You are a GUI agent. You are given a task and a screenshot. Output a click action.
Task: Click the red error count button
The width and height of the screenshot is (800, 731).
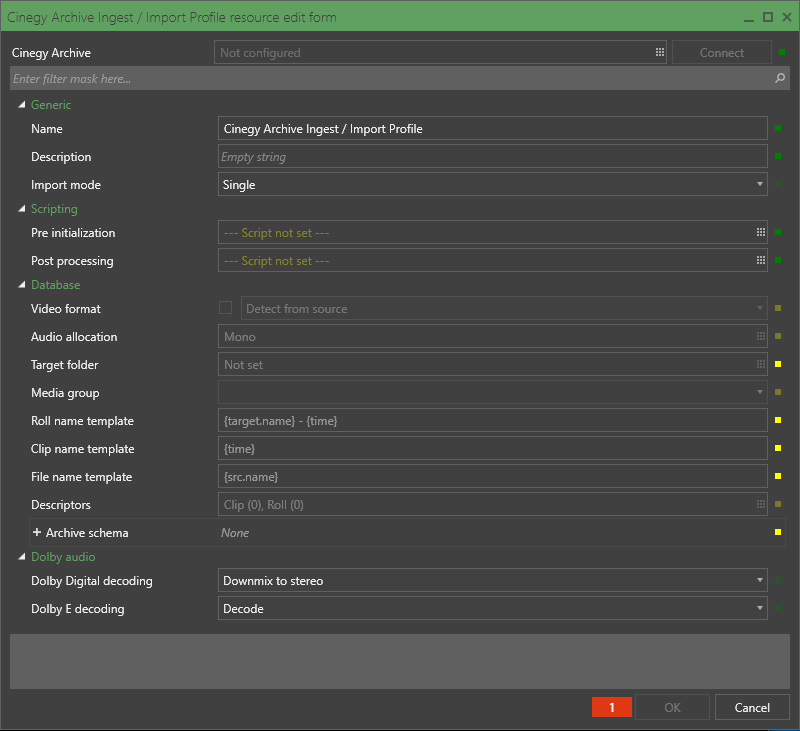coord(612,707)
